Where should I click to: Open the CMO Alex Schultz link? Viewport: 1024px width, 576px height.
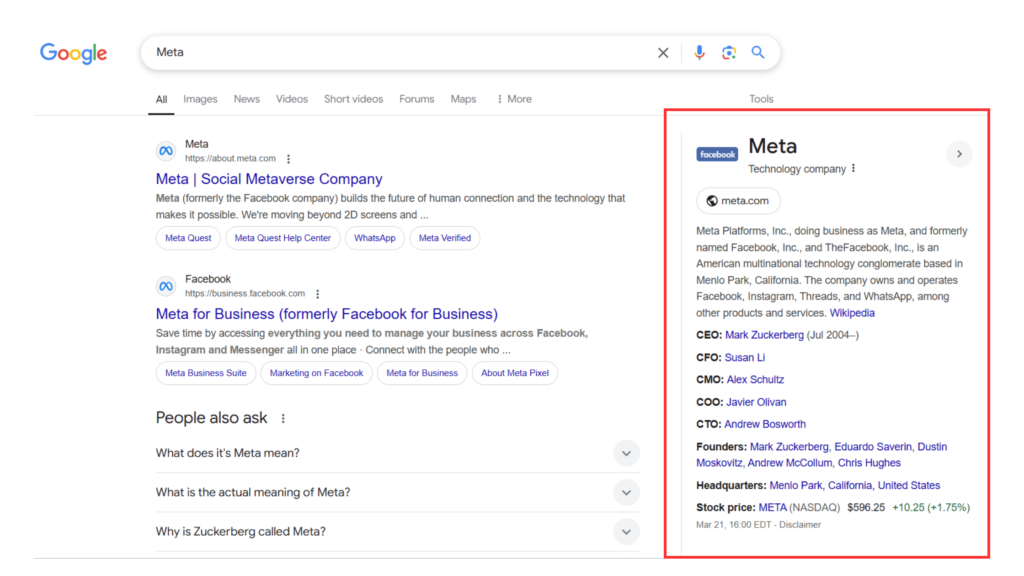pos(755,379)
